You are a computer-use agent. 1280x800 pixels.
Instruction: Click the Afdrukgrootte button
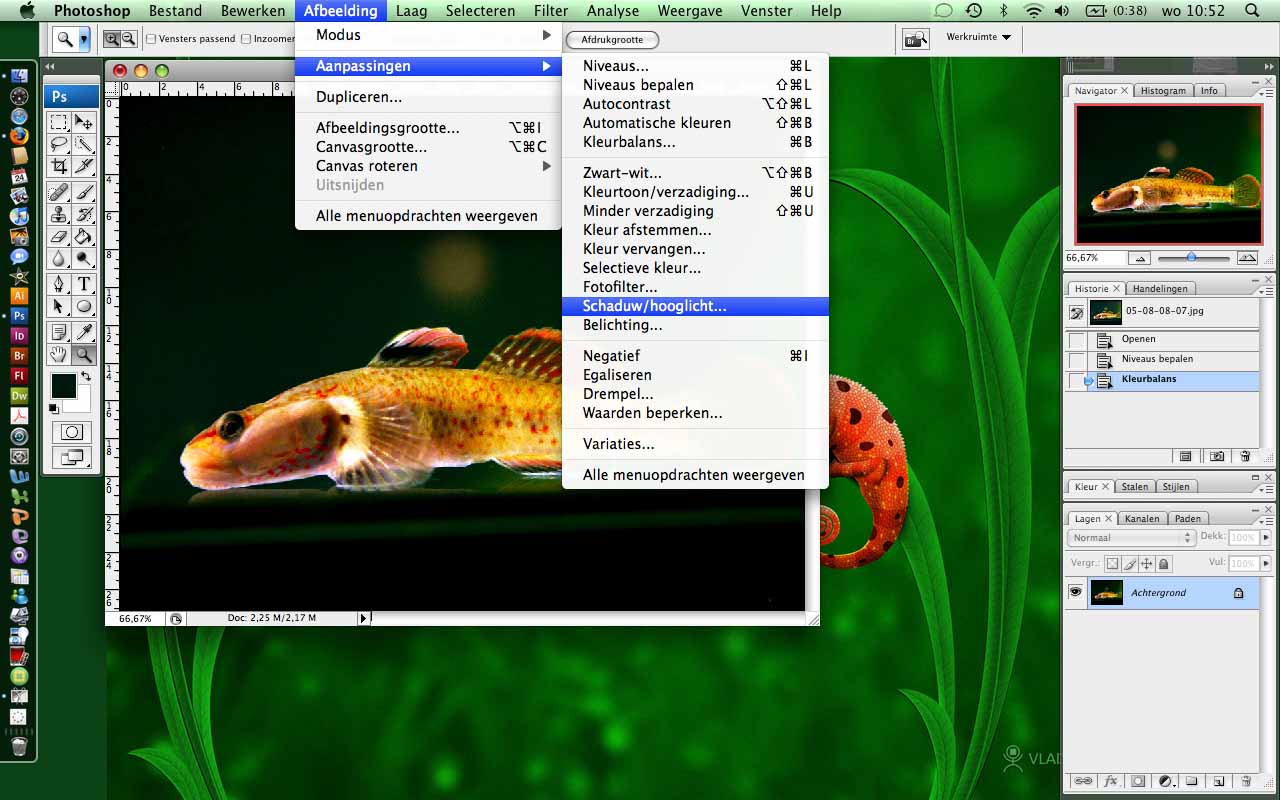(612, 40)
